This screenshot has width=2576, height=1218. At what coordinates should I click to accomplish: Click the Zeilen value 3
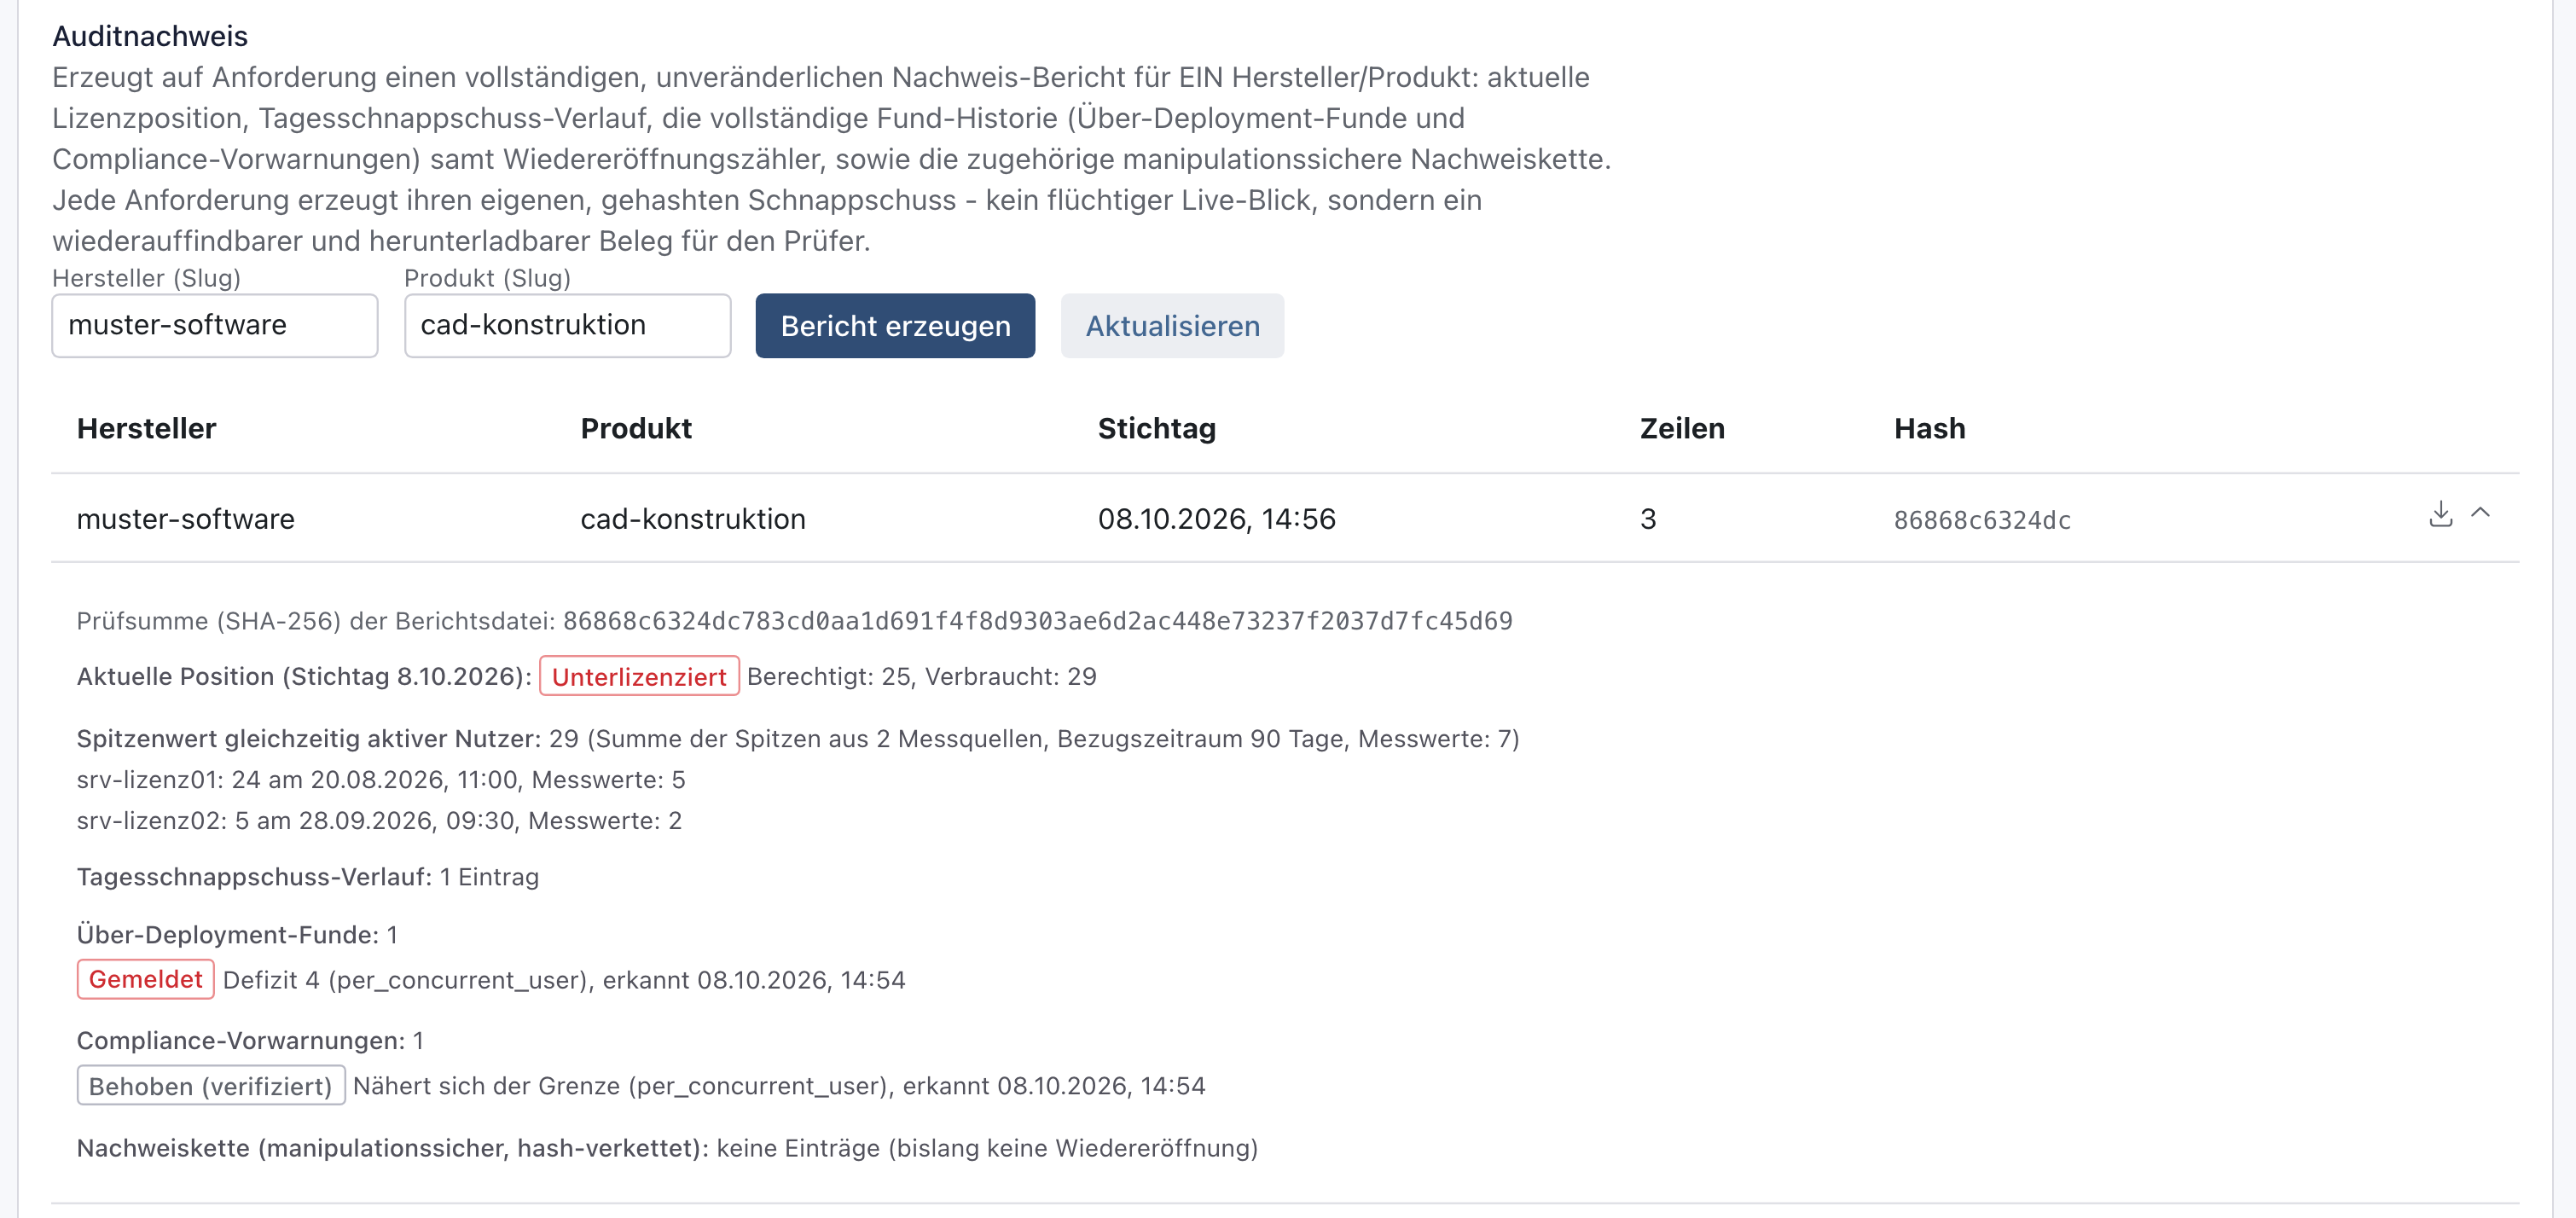tap(1648, 519)
